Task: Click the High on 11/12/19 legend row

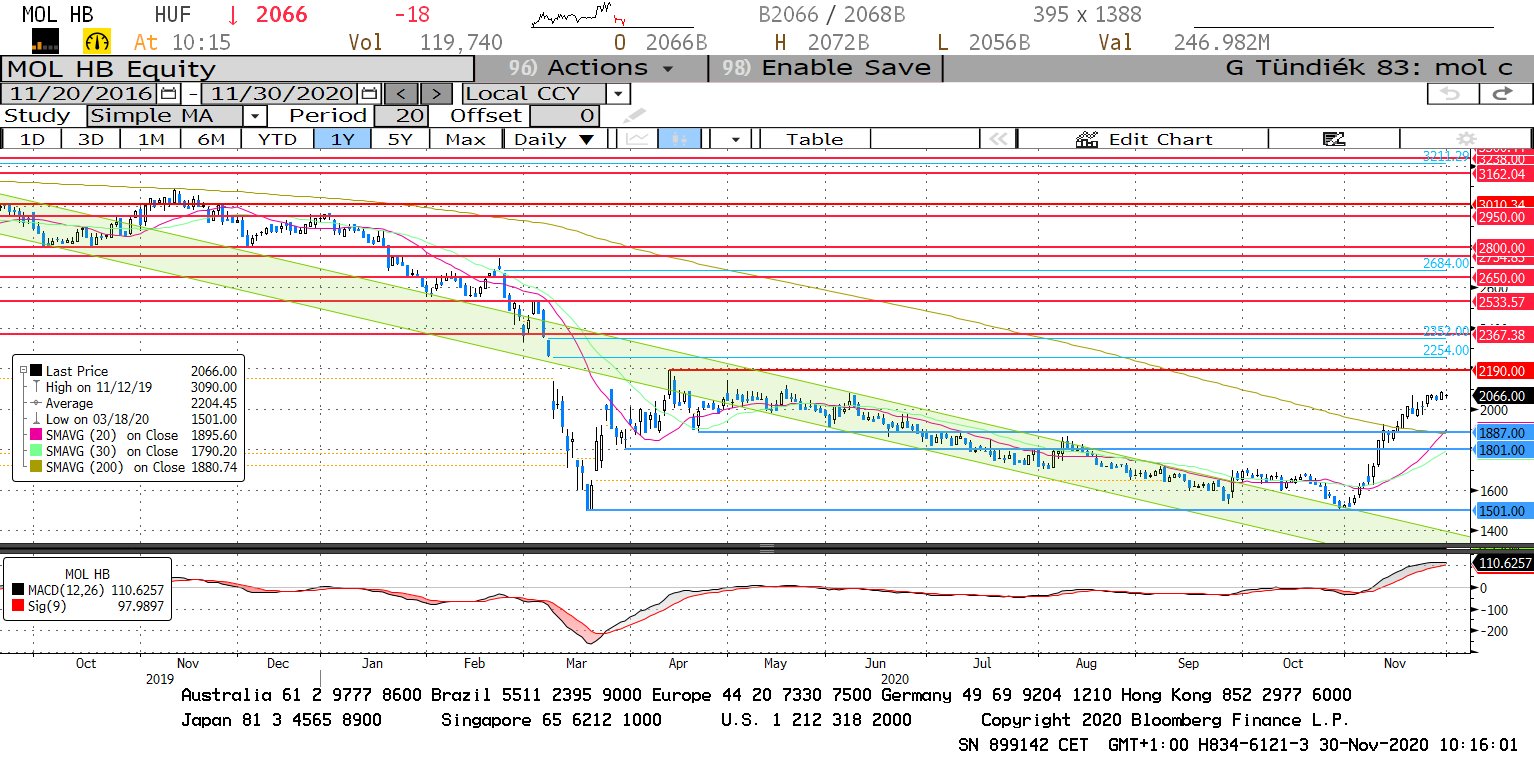Action: pos(135,387)
